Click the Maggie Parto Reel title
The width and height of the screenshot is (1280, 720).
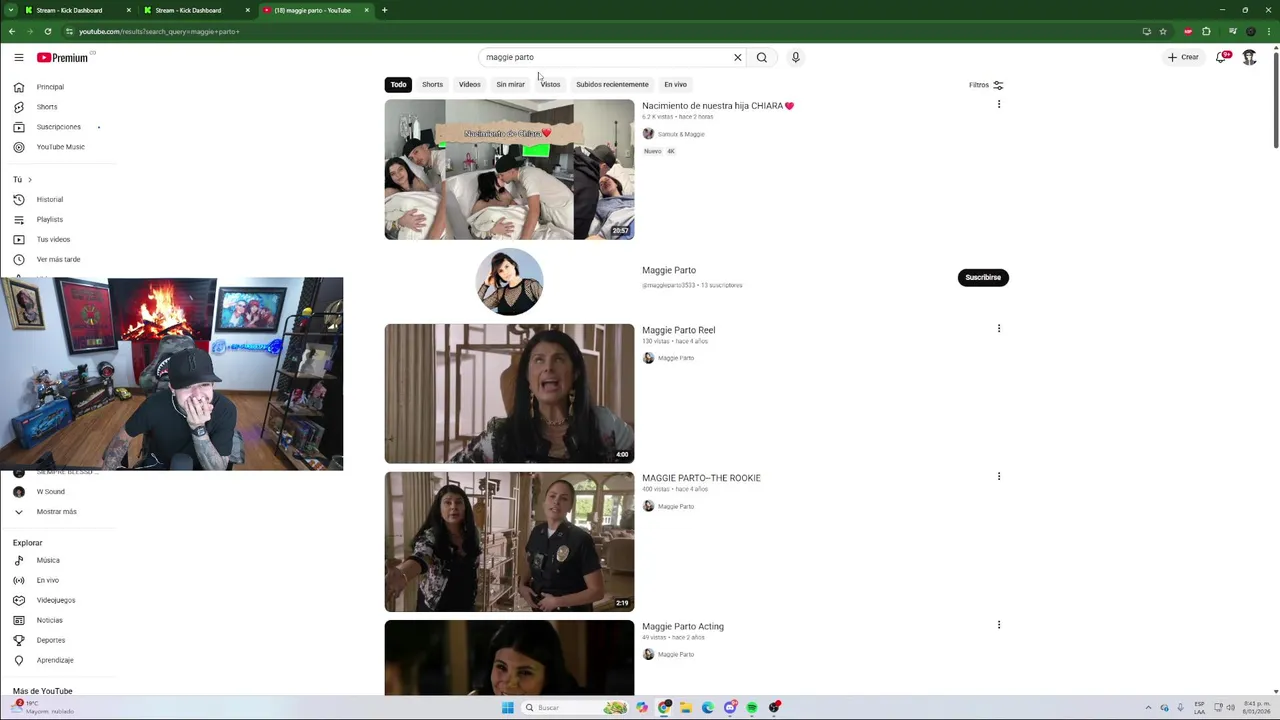coord(679,330)
